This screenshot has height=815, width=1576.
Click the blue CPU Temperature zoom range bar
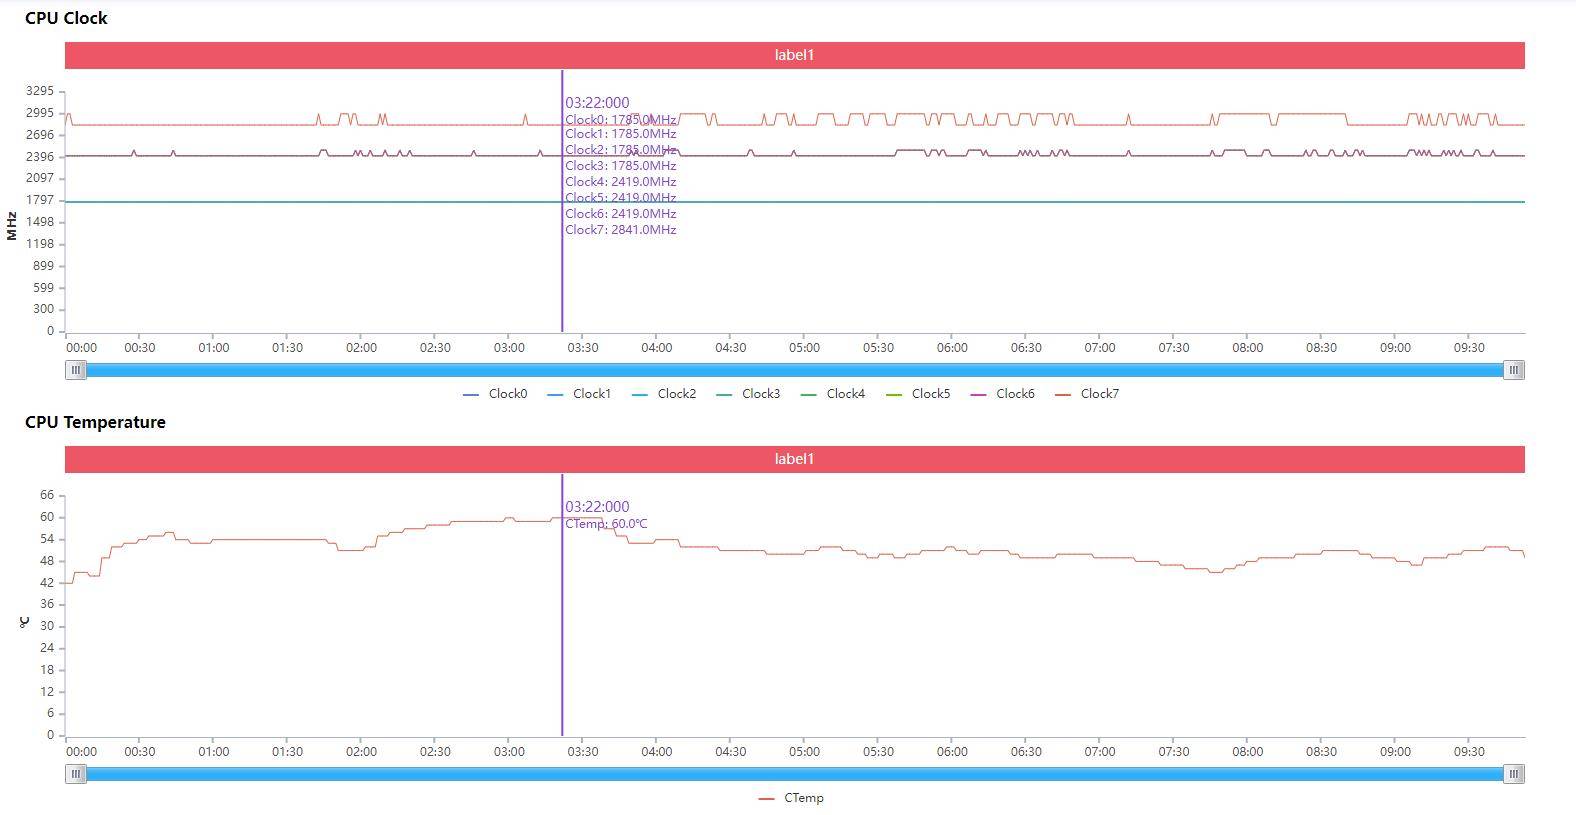click(x=795, y=774)
